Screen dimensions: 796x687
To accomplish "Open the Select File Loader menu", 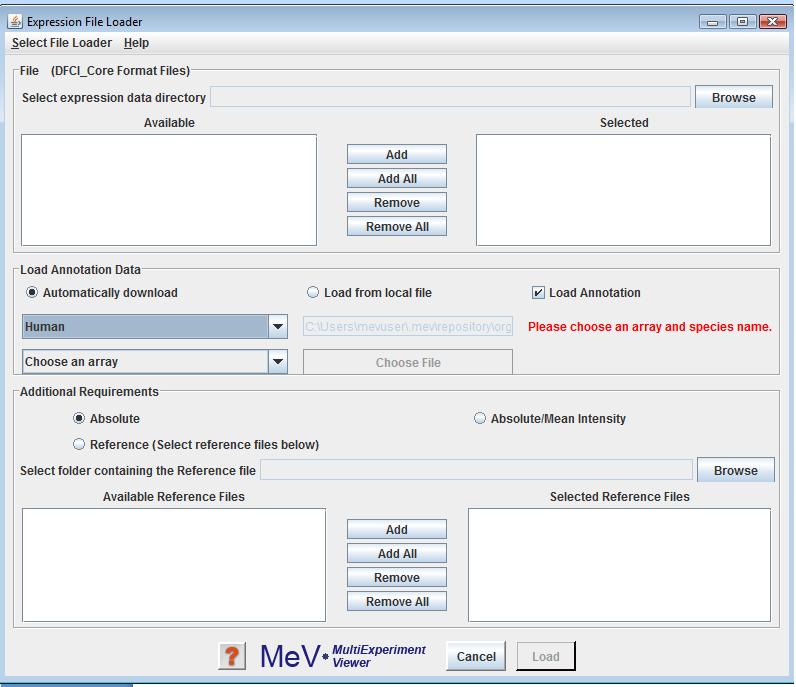I will [62, 43].
